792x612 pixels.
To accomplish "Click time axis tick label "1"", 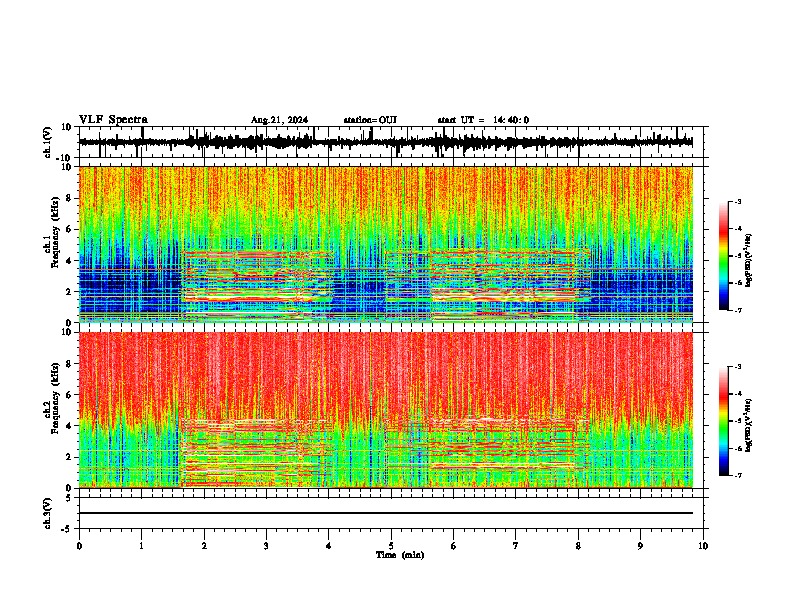I will pyautogui.click(x=141, y=546).
